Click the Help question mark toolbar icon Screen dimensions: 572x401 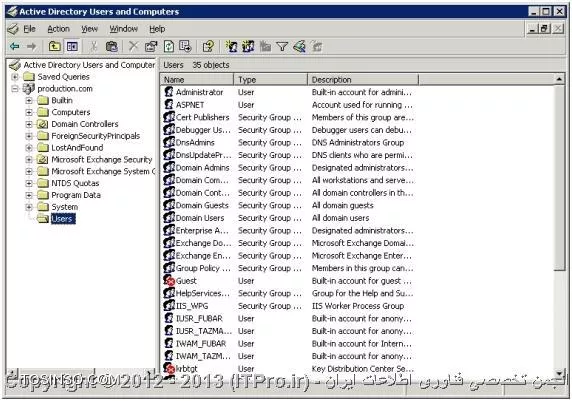[208, 46]
